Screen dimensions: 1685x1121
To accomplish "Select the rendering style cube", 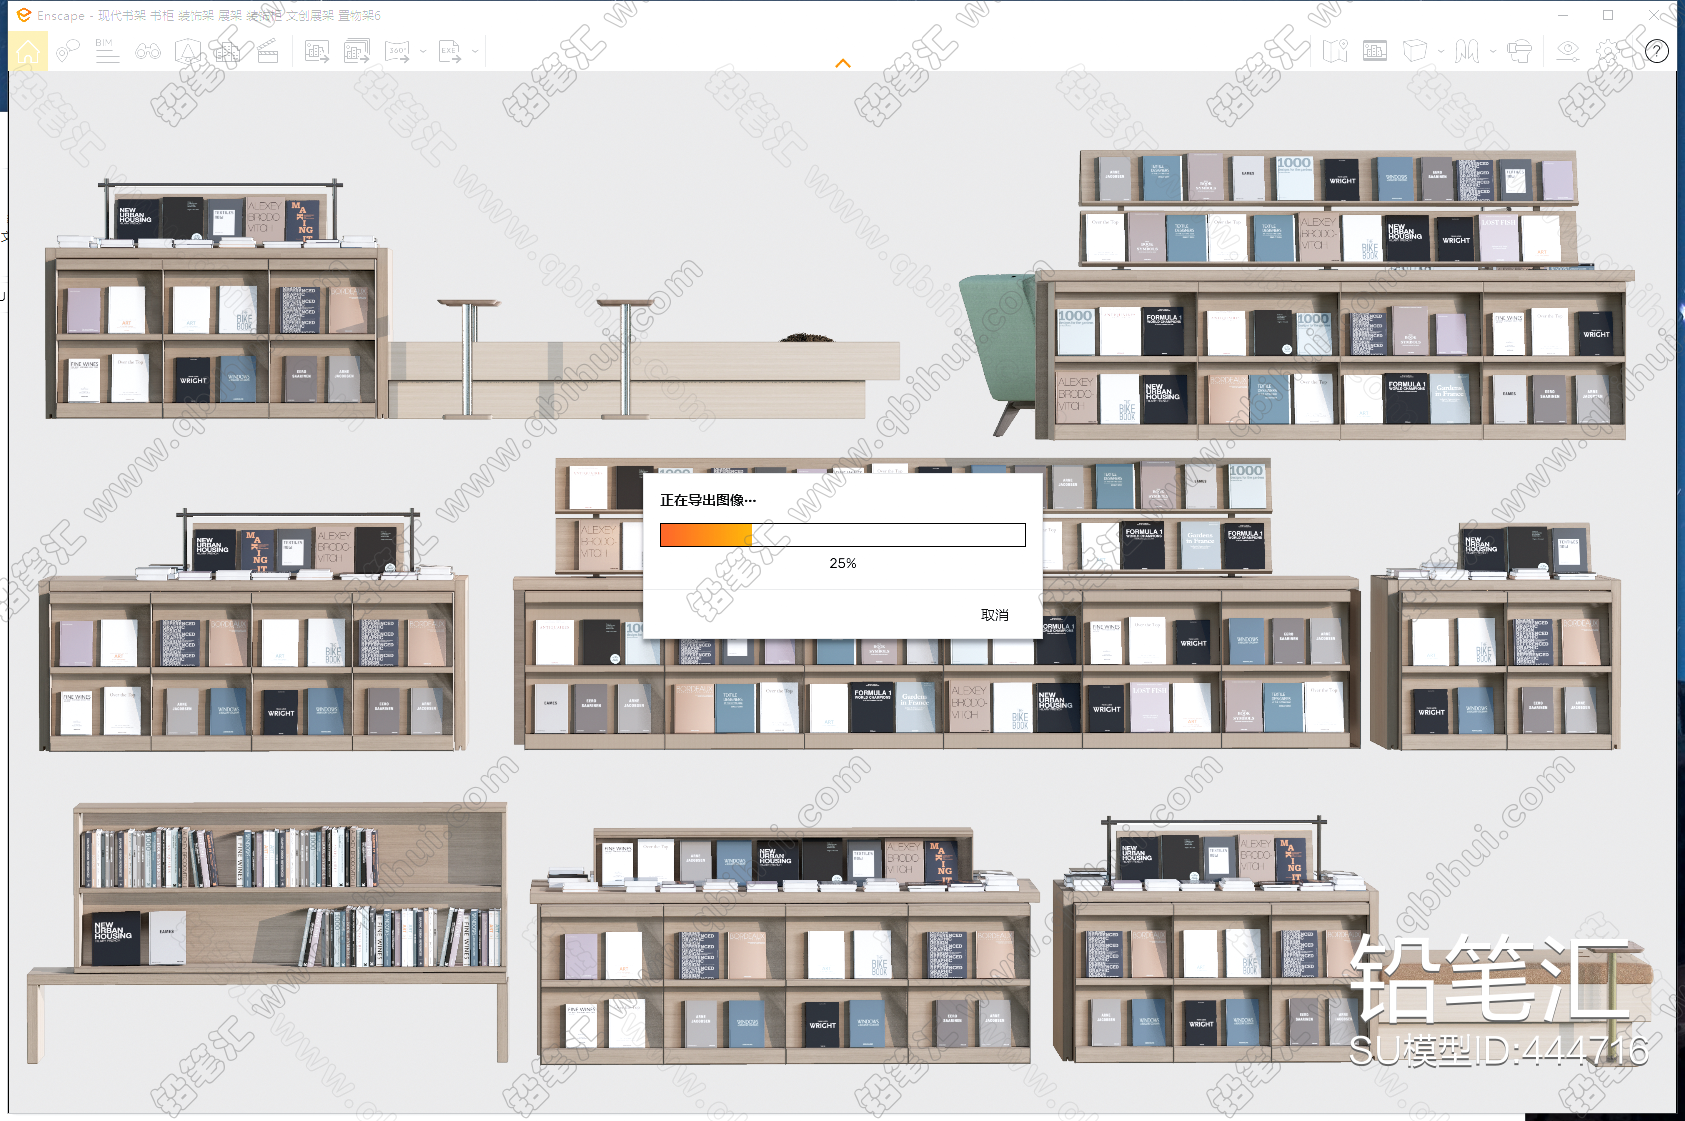I will click(1414, 51).
